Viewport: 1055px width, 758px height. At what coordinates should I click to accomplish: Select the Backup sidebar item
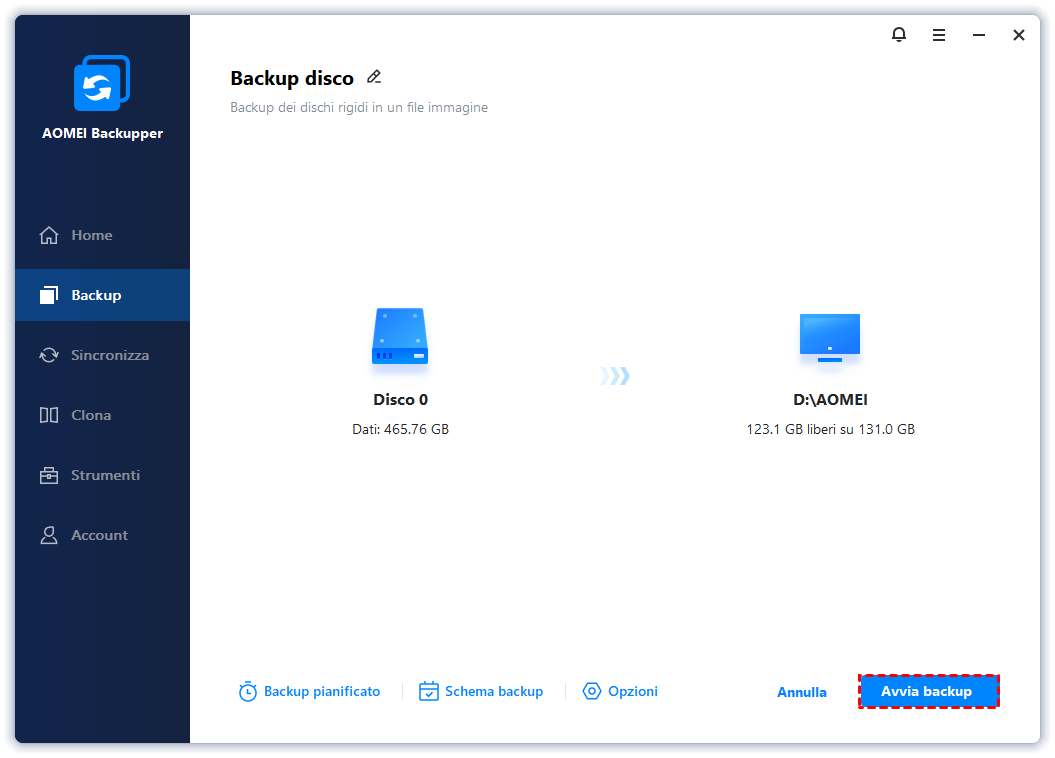[102, 295]
